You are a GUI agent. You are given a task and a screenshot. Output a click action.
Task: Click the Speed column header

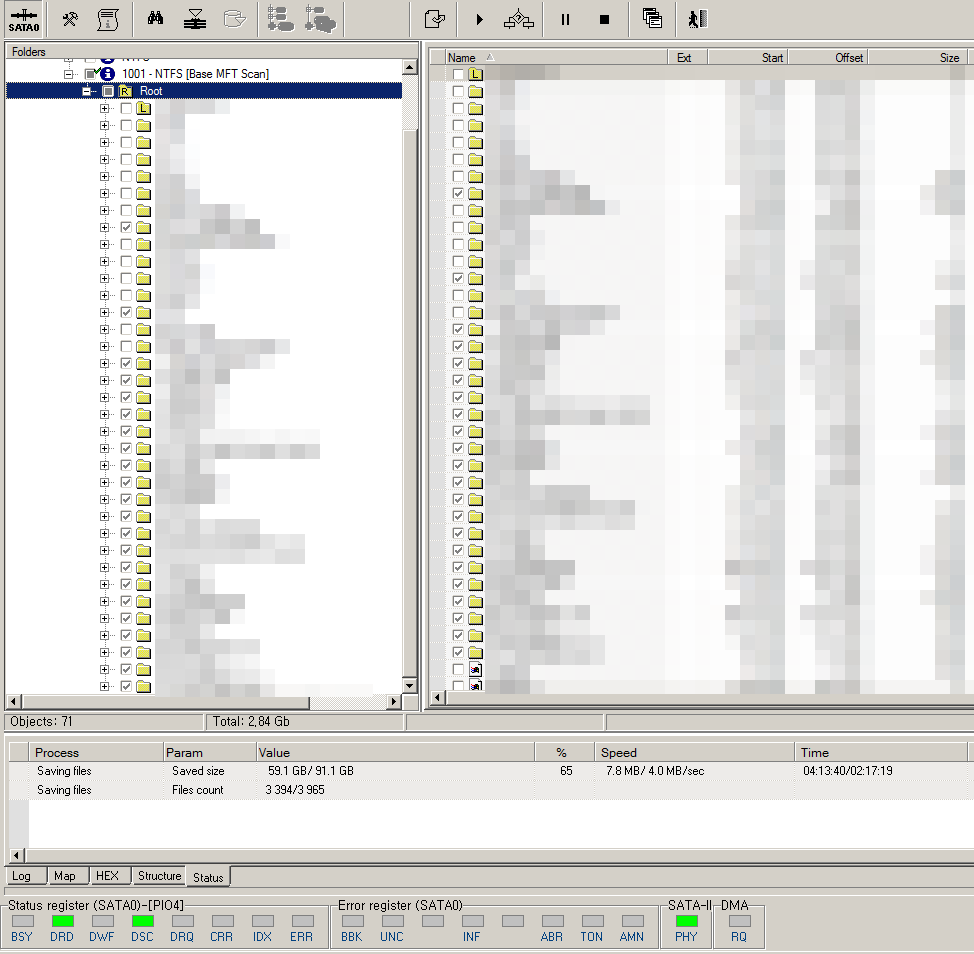[x=694, y=753]
